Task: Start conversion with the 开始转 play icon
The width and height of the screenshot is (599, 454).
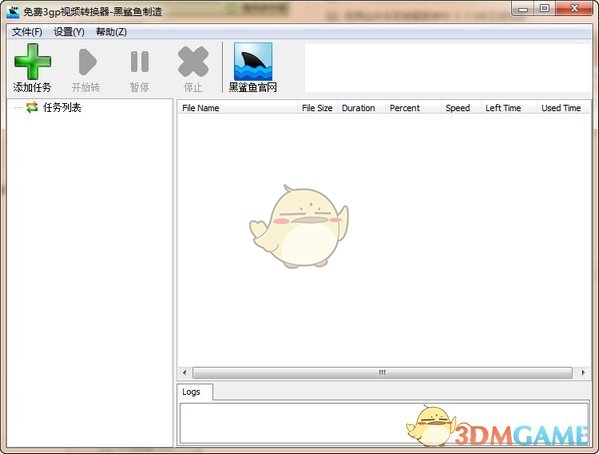Action: coord(87,62)
